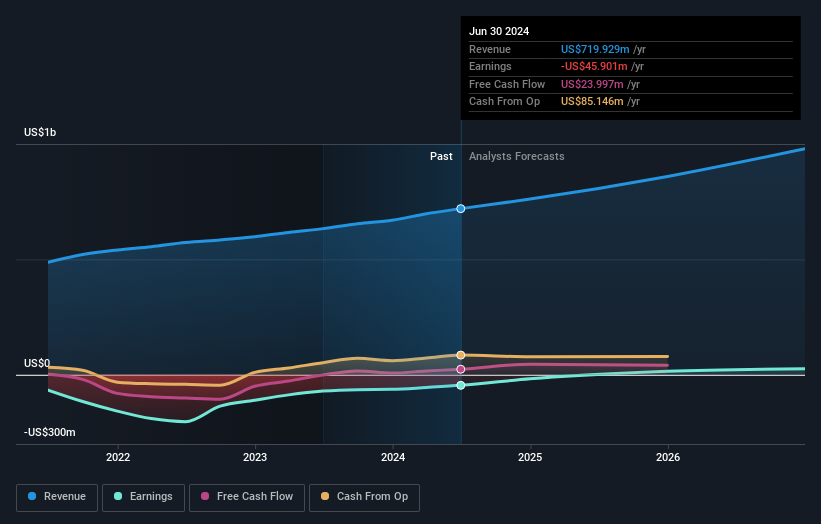Click the pink Free Cash Flow legend dot

coord(205,496)
